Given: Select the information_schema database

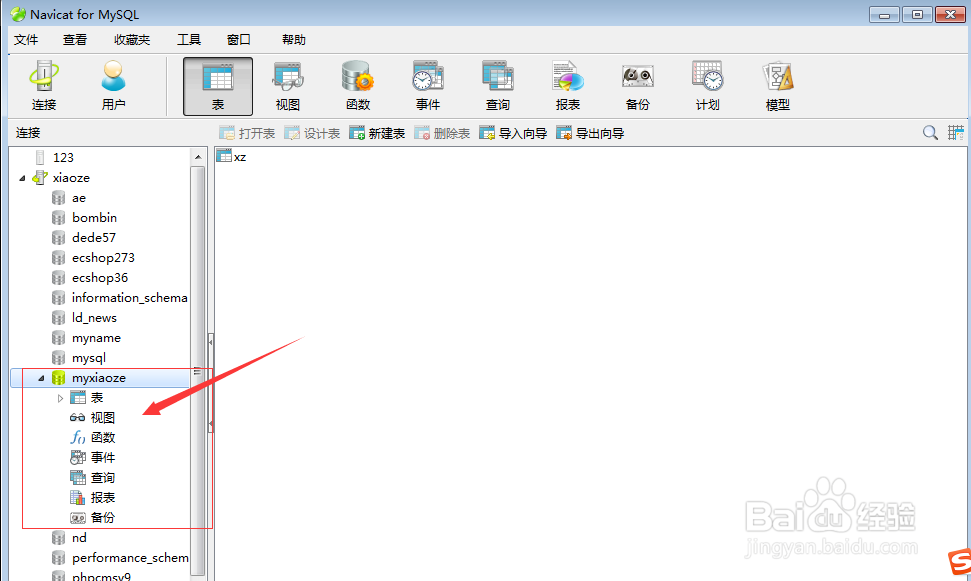Looking at the screenshot, I should pyautogui.click(x=129, y=297).
